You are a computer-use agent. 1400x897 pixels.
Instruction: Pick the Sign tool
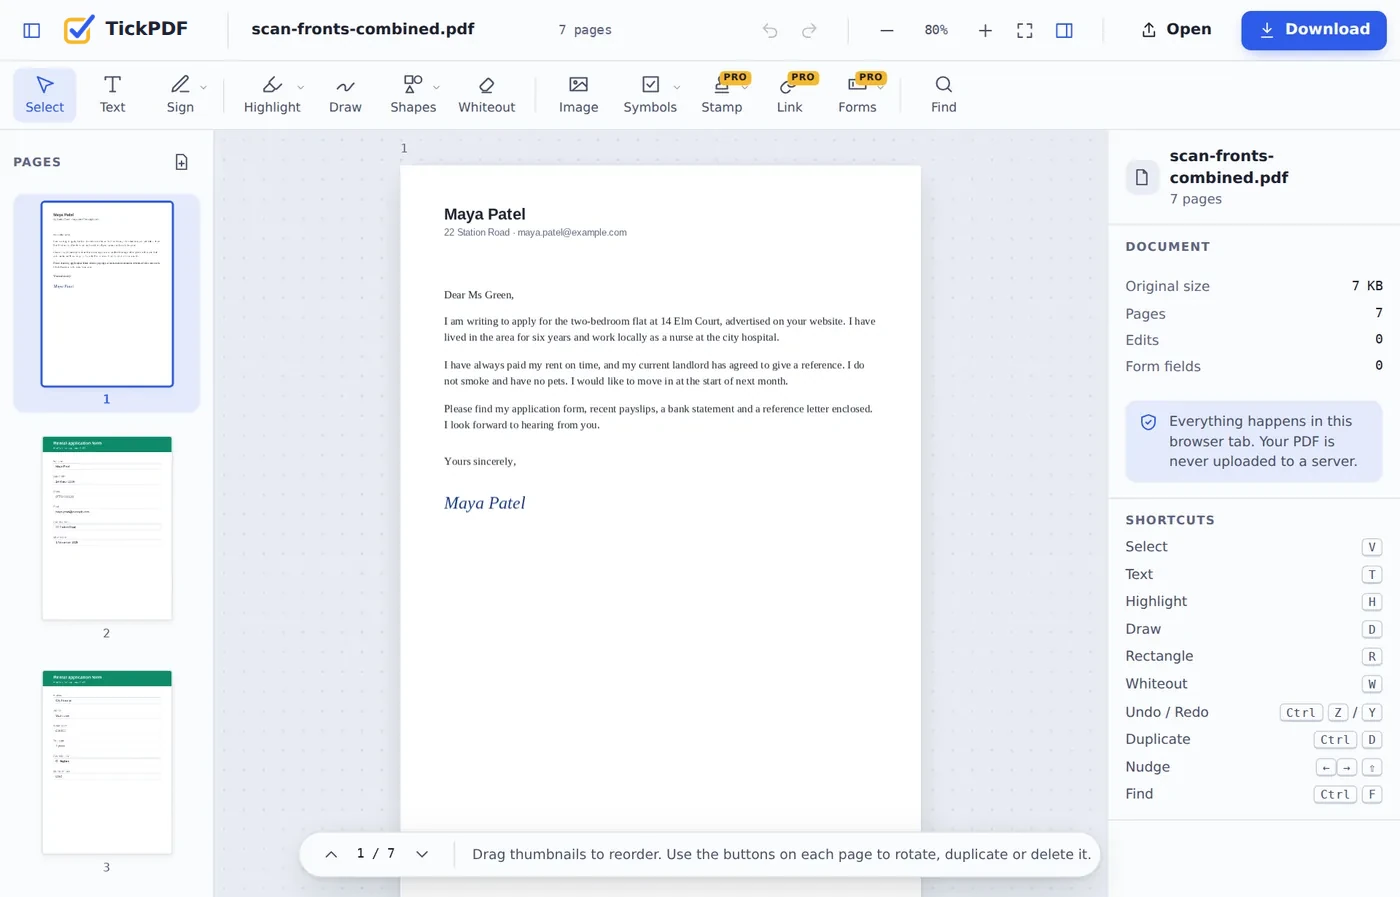click(180, 94)
